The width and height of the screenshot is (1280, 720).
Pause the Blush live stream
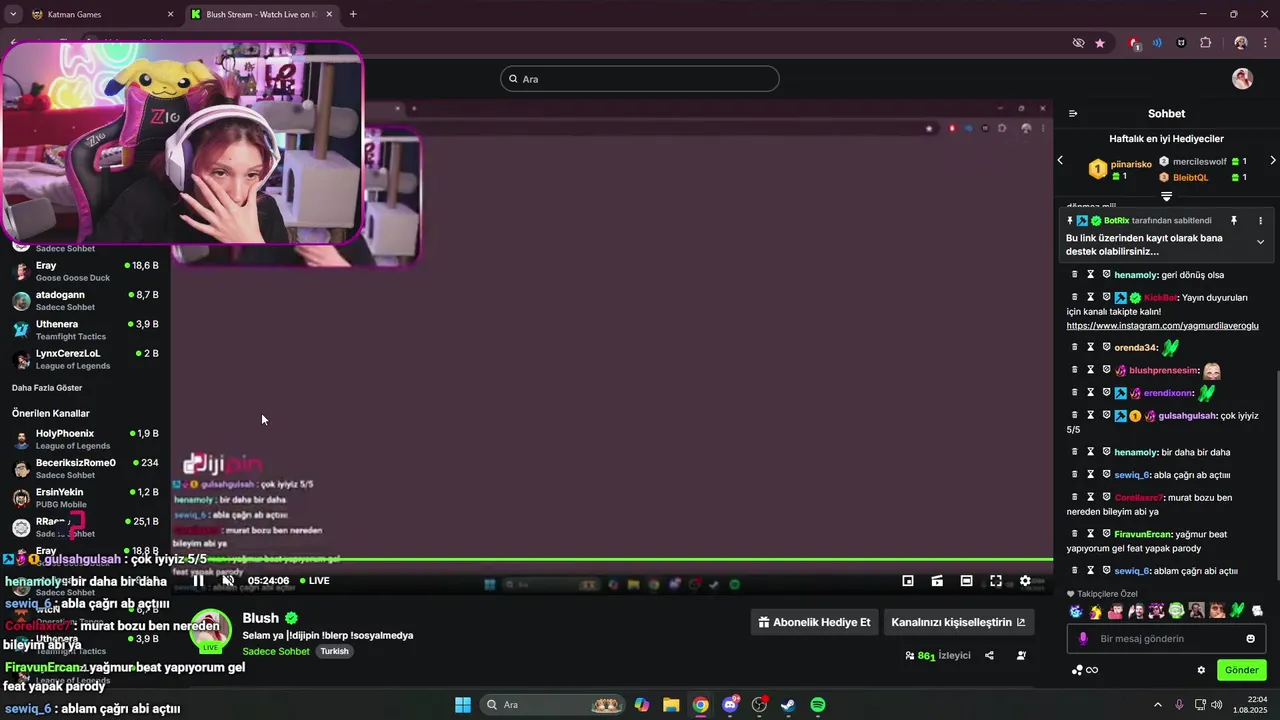(198, 581)
